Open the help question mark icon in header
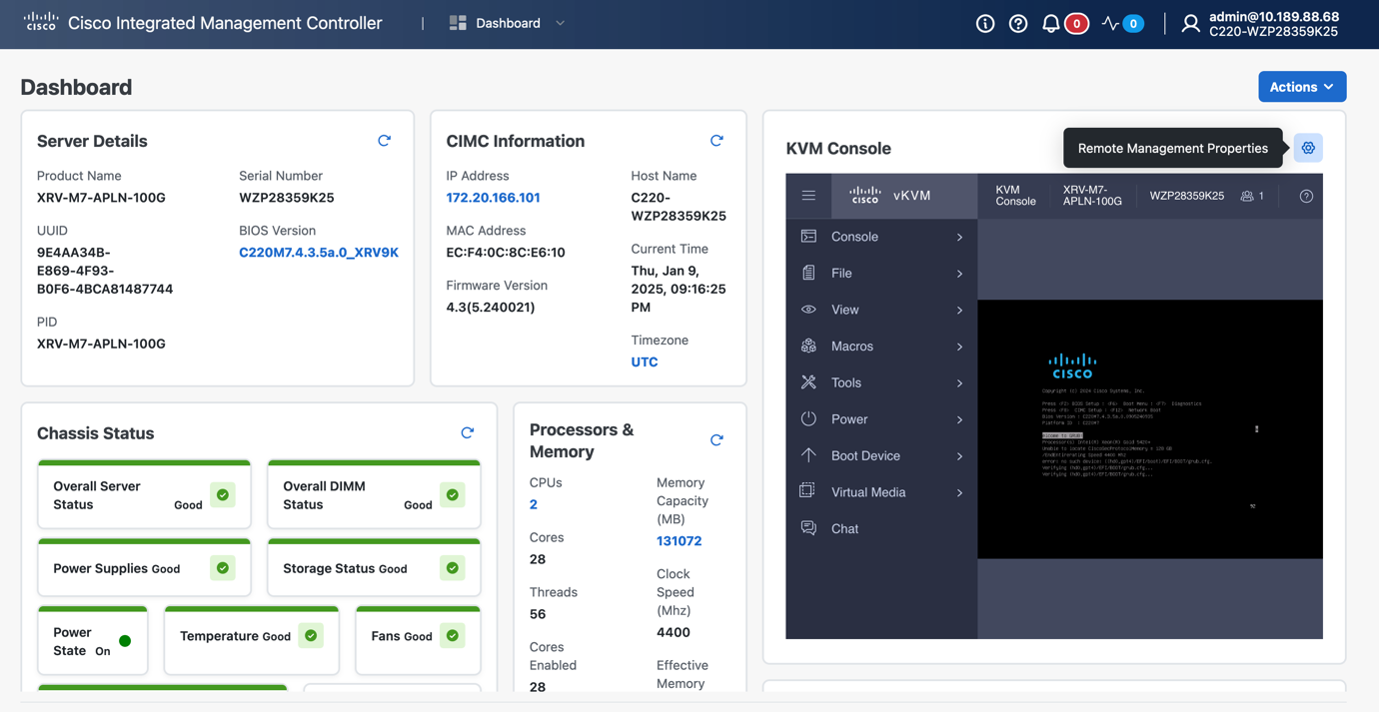The image size is (1384, 715). click(1018, 24)
